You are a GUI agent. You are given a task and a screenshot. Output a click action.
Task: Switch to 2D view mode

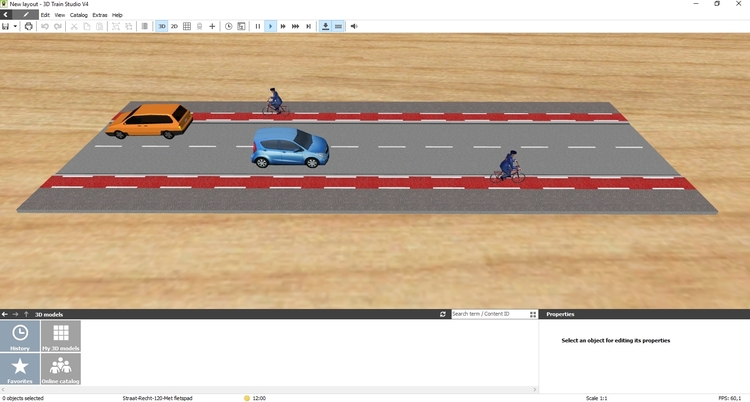(174, 26)
